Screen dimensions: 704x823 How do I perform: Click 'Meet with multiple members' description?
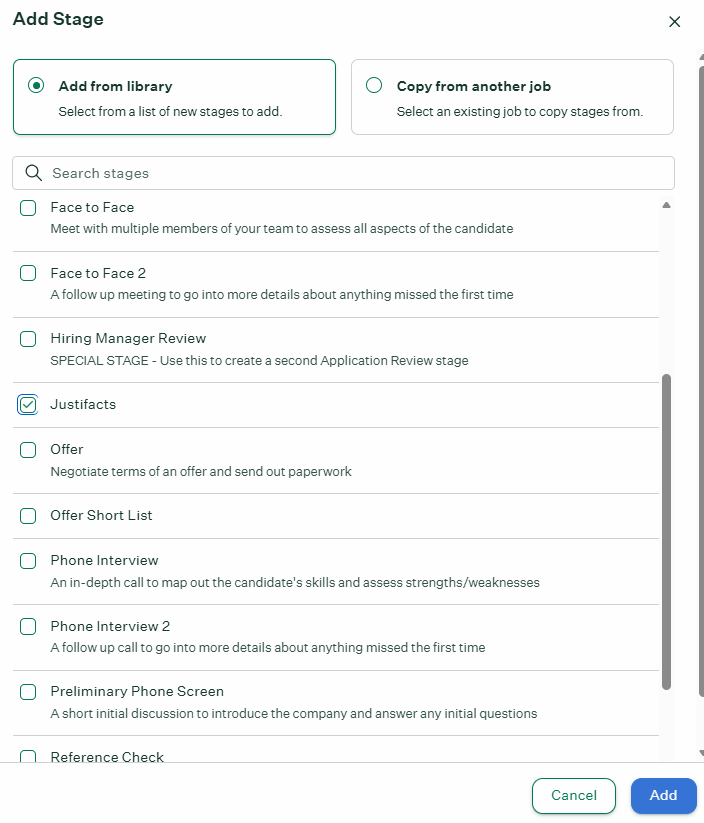pos(282,229)
